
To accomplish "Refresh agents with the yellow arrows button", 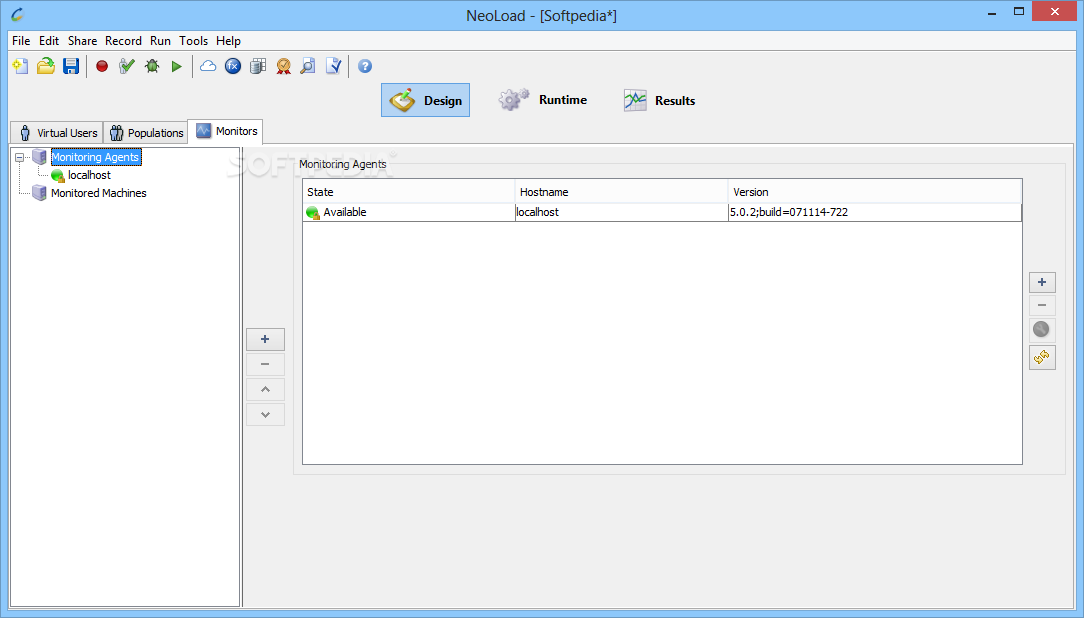I will coord(1042,357).
